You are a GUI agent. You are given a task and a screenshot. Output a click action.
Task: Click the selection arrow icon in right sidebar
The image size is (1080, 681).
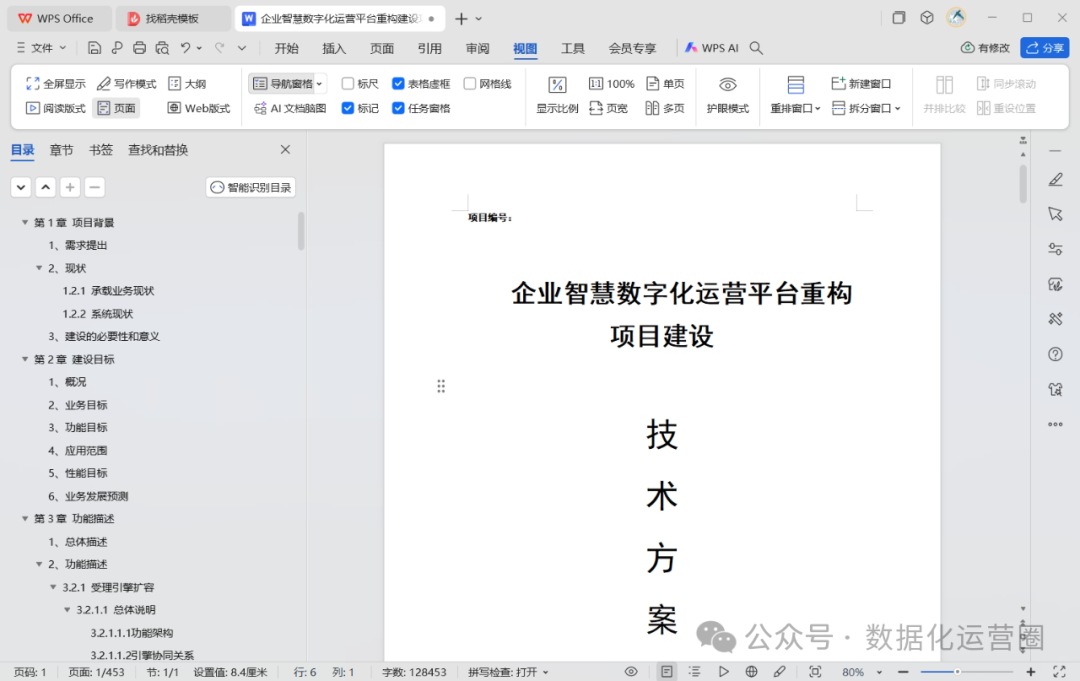tap(1055, 214)
